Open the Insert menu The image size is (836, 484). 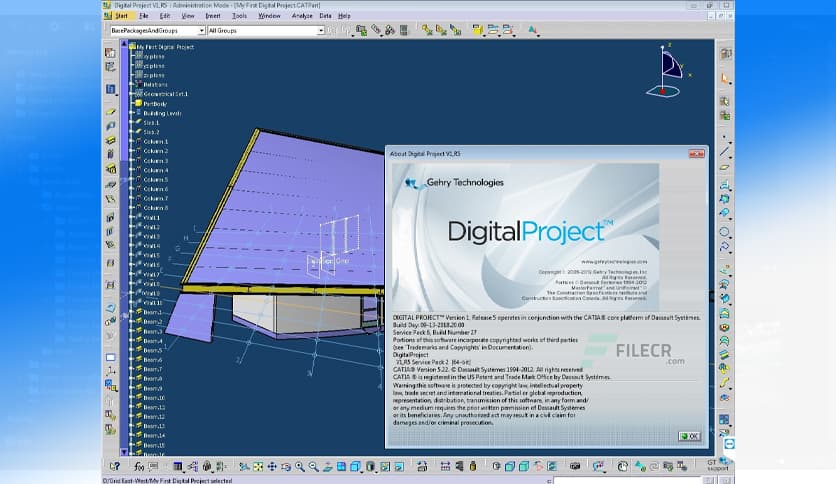click(x=213, y=16)
